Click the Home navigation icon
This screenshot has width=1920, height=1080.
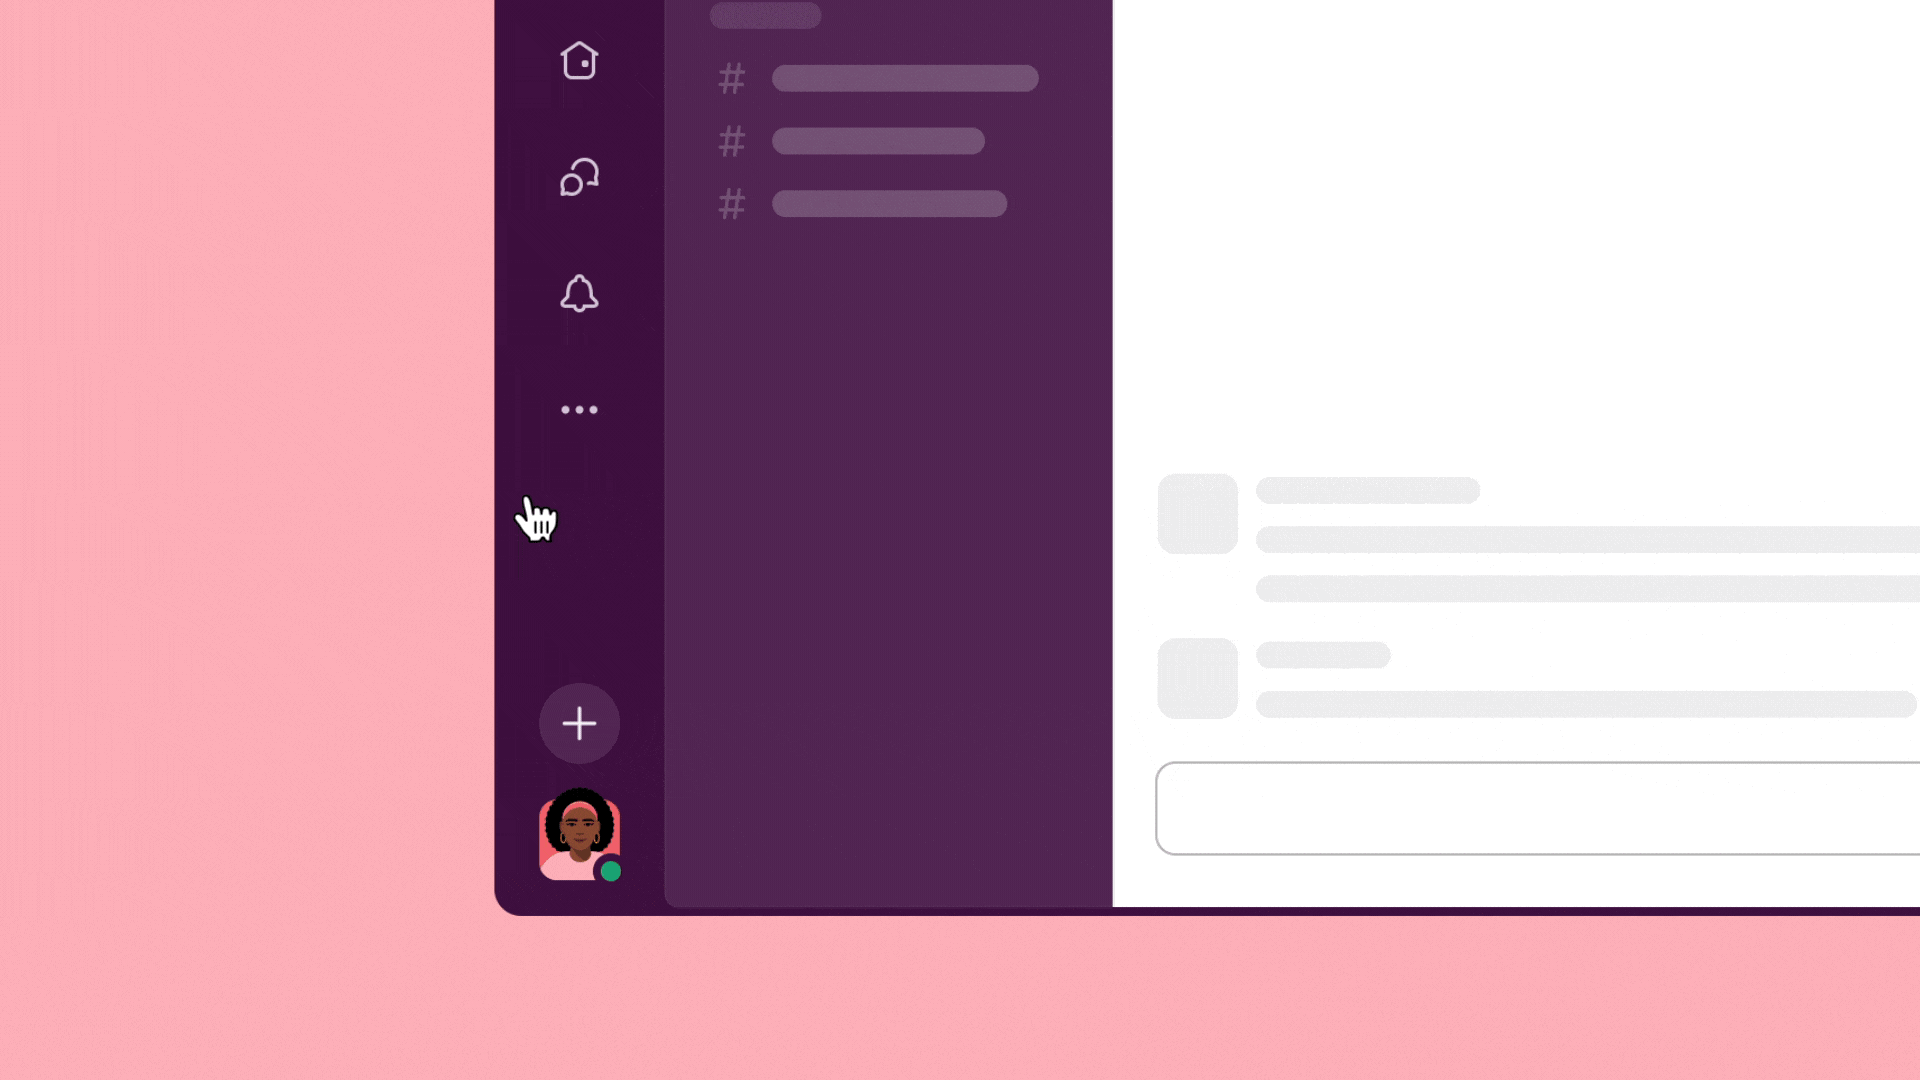579,61
